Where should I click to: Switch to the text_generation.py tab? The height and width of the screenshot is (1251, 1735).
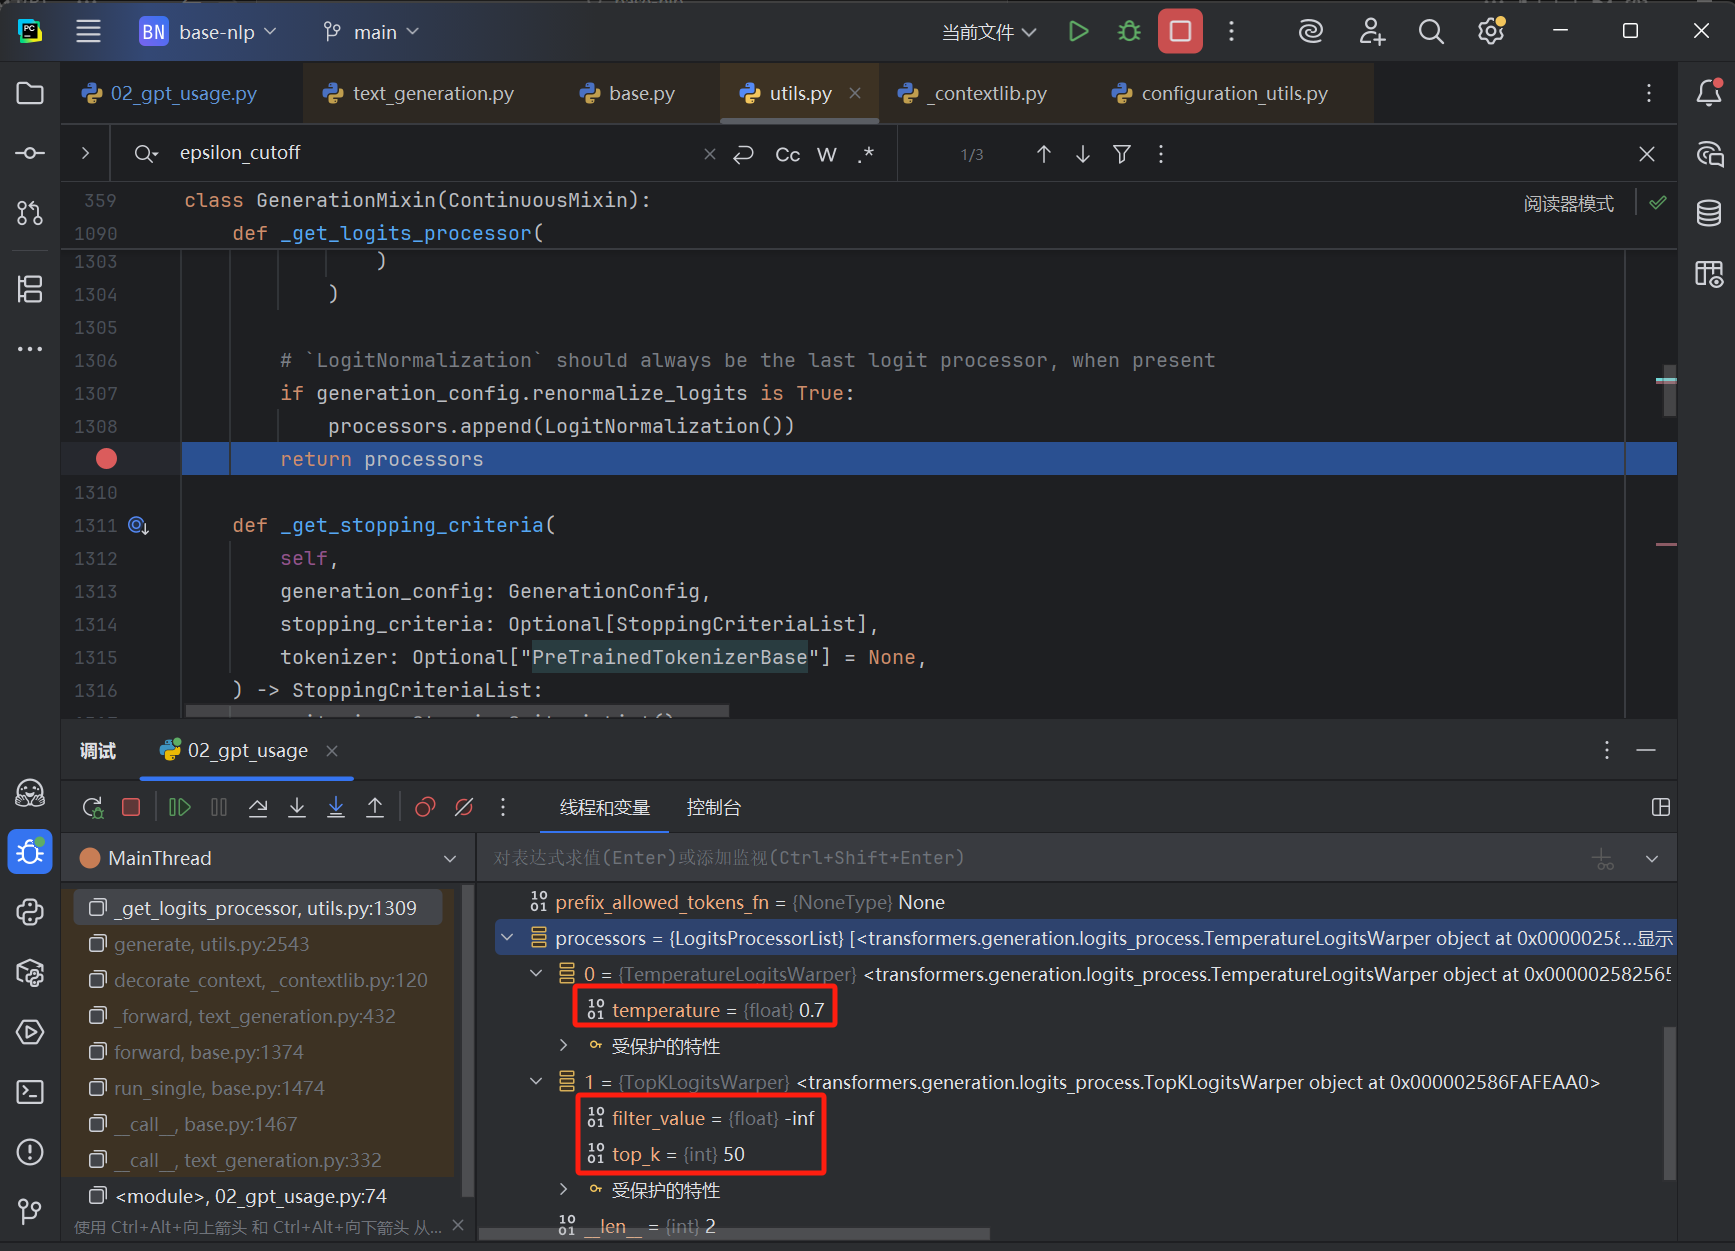tap(432, 93)
